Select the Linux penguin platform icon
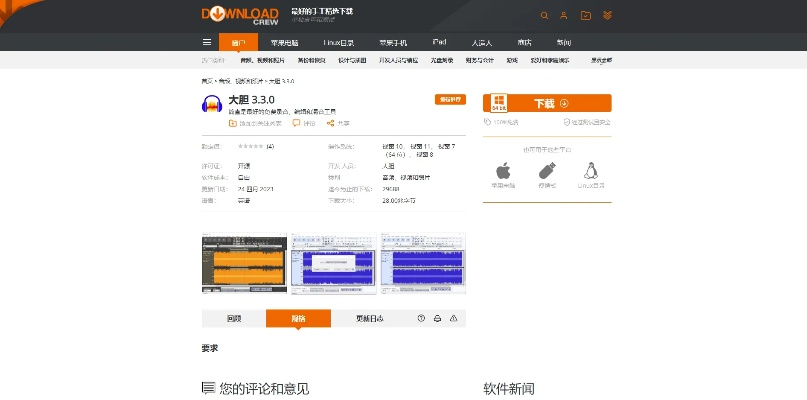 (591, 171)
